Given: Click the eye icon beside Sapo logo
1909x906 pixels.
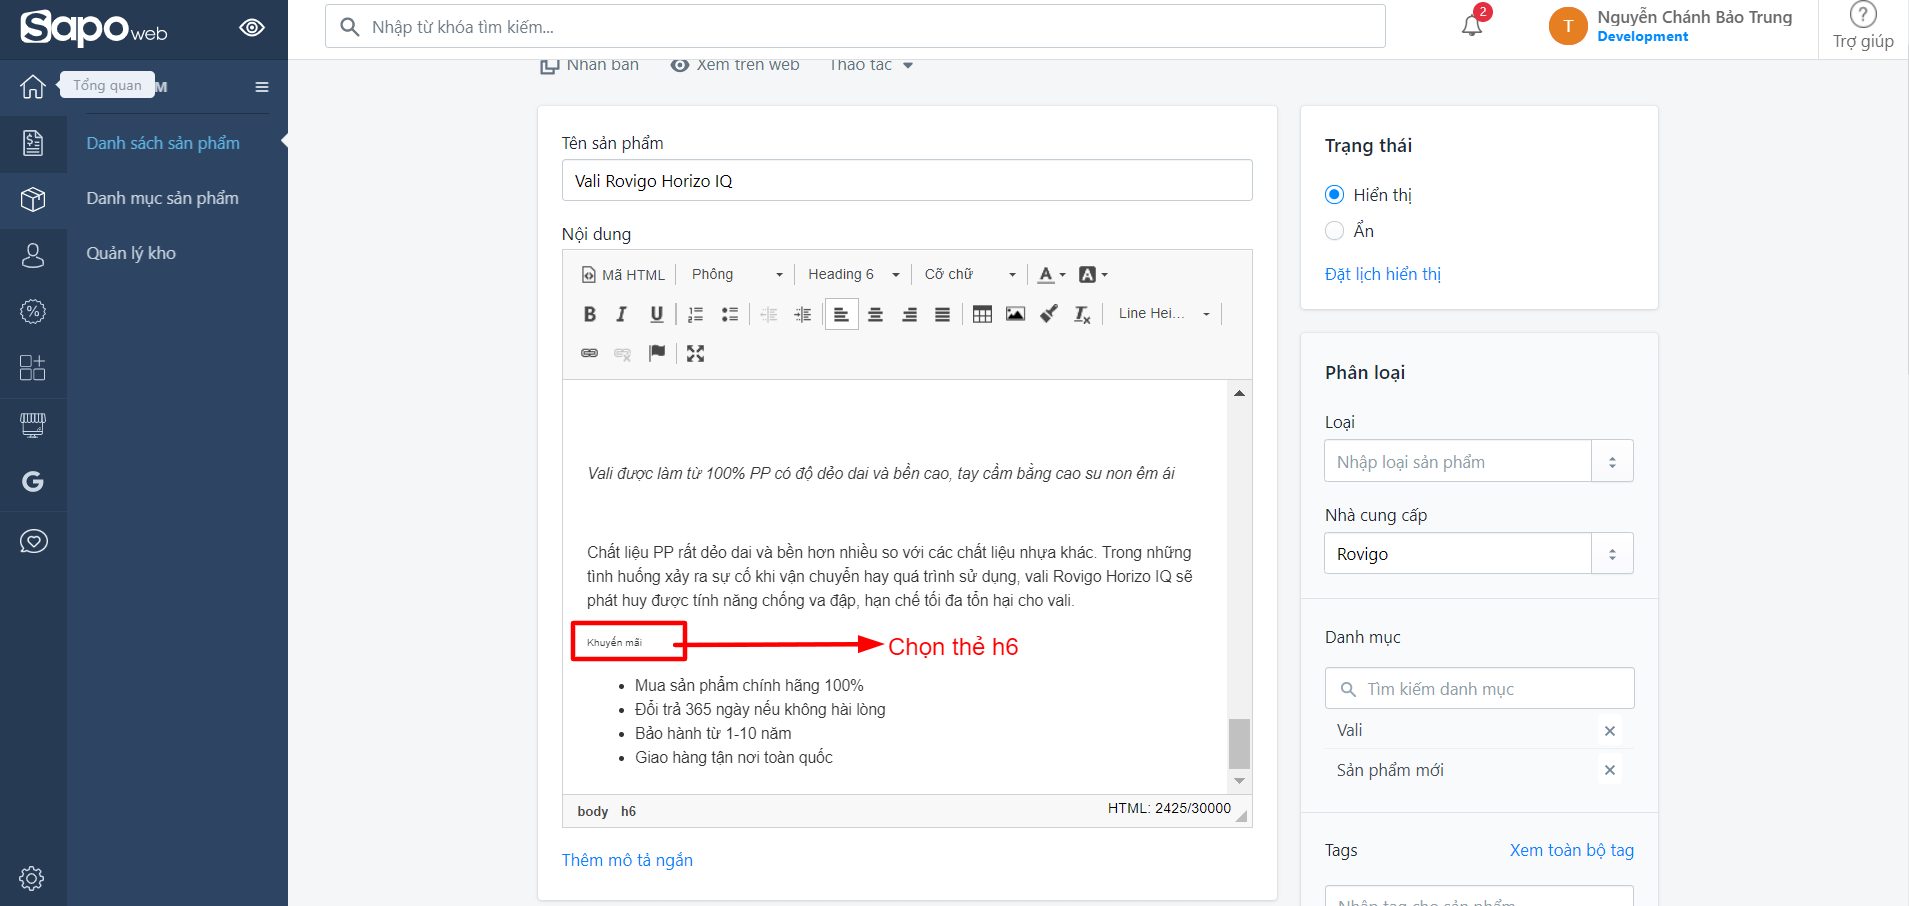Looking at the screenshot, I should 252,27.
